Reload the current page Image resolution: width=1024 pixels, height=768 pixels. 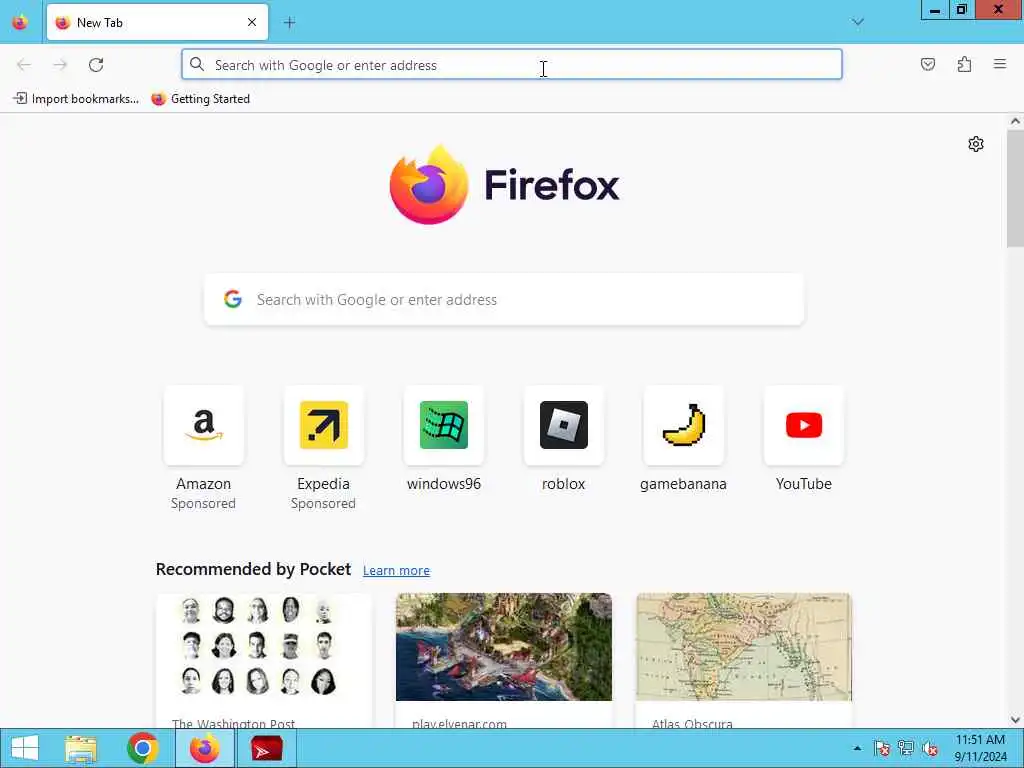[x=96, y=65]
